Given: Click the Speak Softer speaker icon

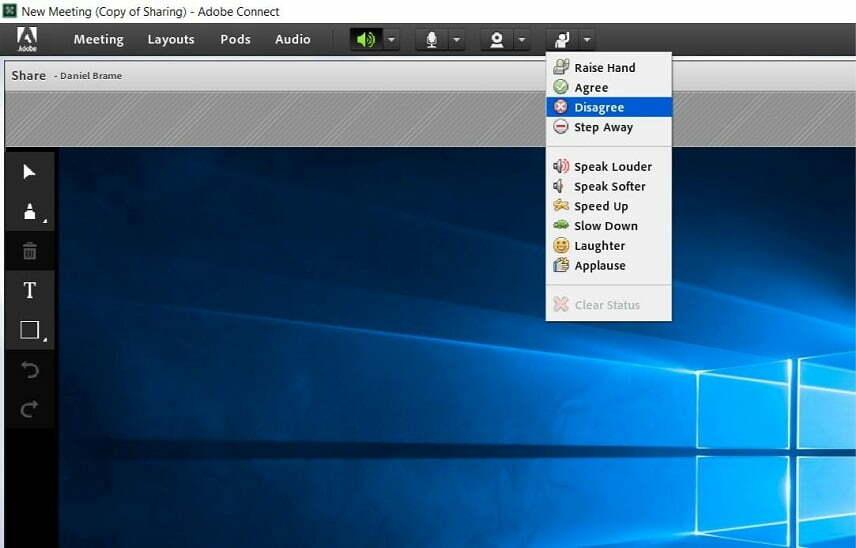Looking at the screenshot, I should pyautogui.click(x=559, y=186).
